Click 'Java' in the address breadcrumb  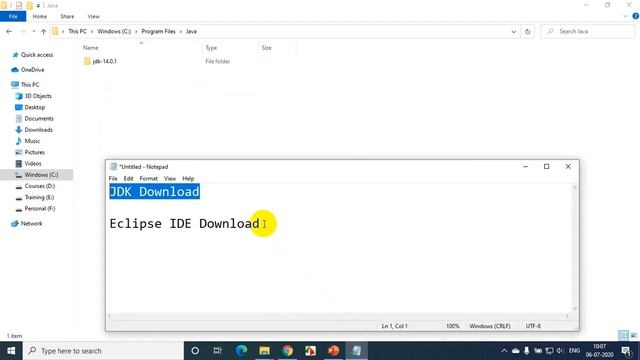tap(191, 31)
